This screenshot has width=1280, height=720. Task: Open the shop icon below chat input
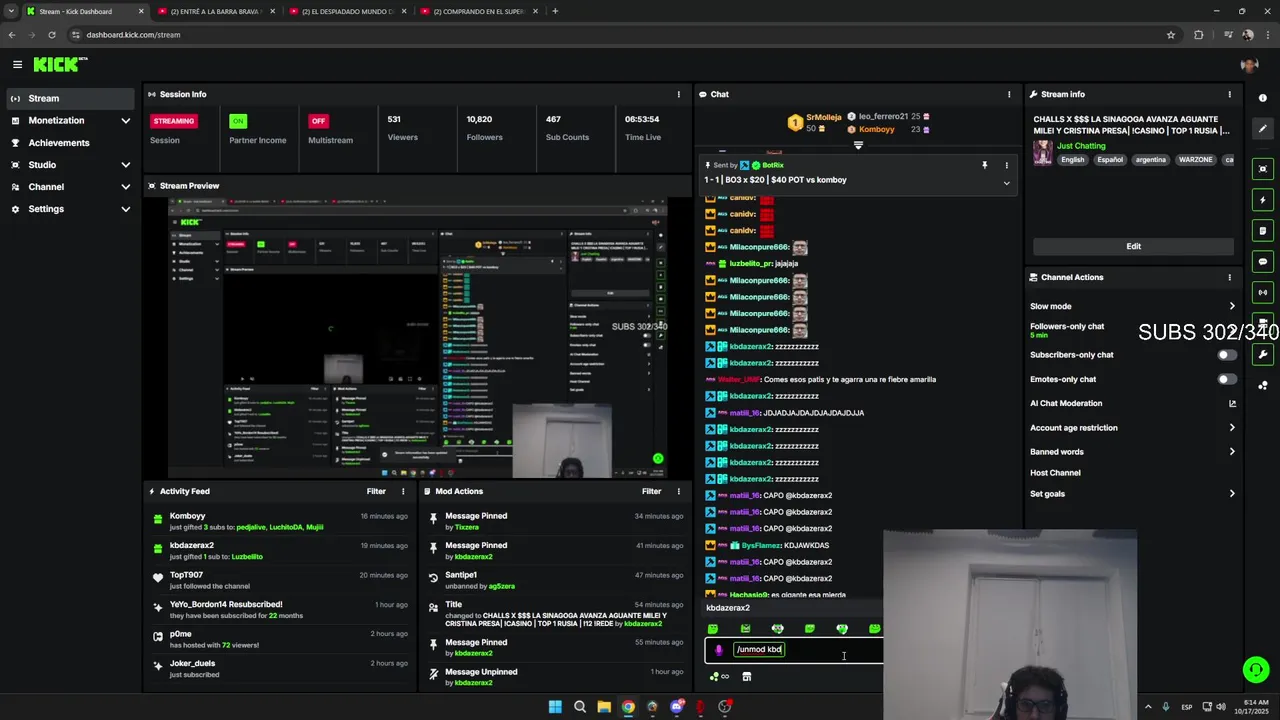[x=746, y=677]
